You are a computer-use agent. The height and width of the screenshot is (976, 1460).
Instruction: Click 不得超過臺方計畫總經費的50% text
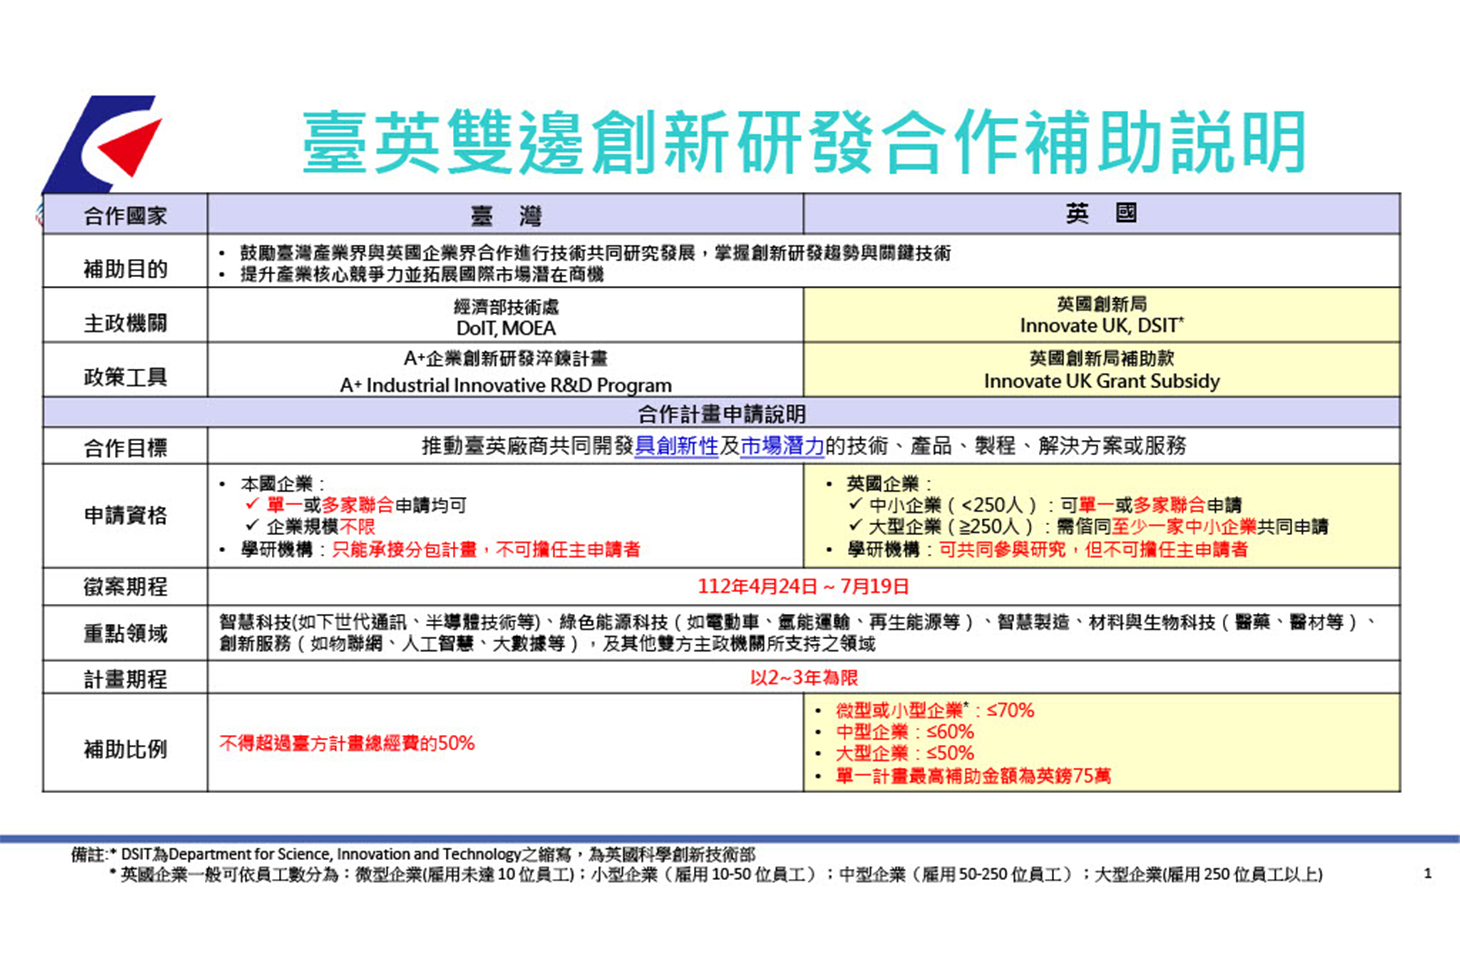pos(347,743)
